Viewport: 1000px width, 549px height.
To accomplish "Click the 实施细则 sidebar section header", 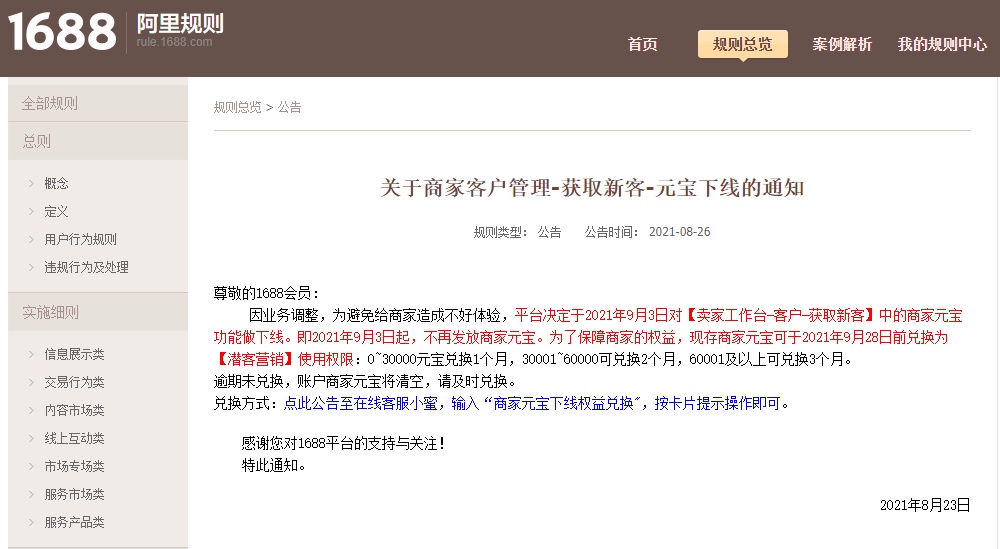I will tap(51, 312).
